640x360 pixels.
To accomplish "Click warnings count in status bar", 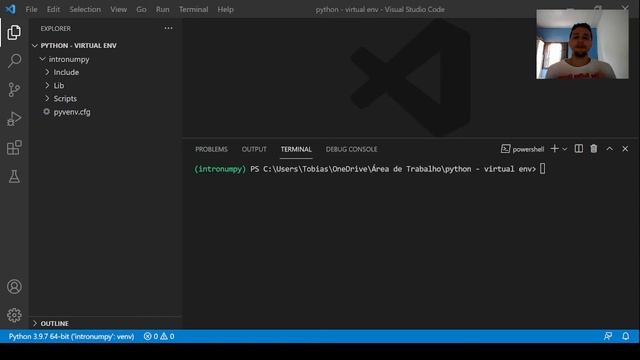I will click(167, 336).
